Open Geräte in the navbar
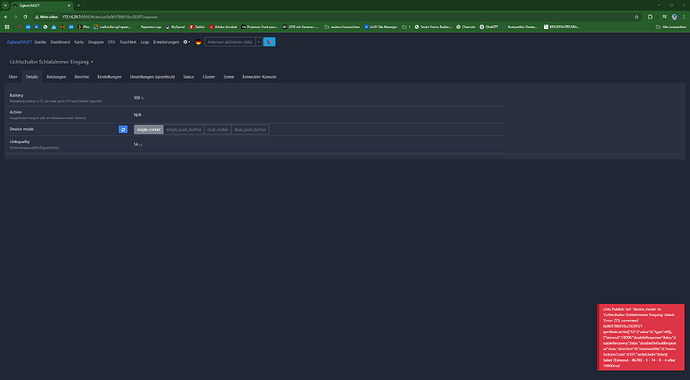Image resolution: width=690 pixels, height=380 pixels. [40, 42]
